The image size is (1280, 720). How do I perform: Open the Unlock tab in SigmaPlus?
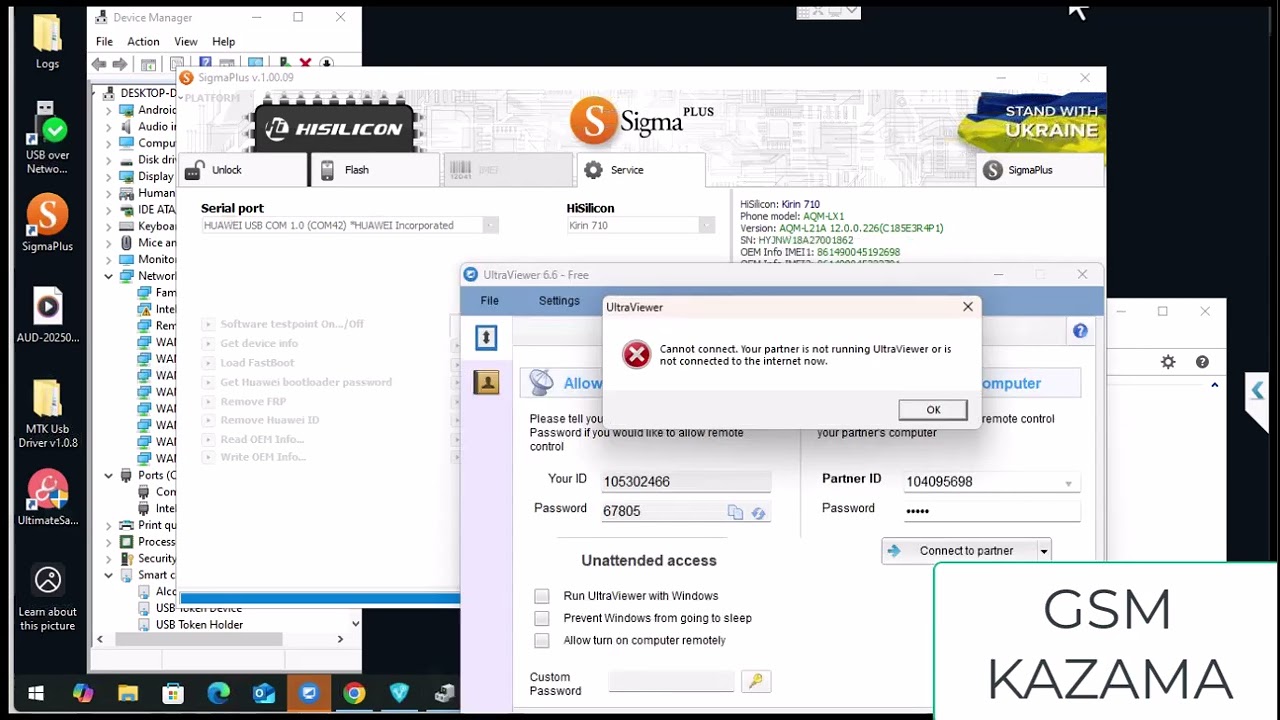(x=242, y=170)
